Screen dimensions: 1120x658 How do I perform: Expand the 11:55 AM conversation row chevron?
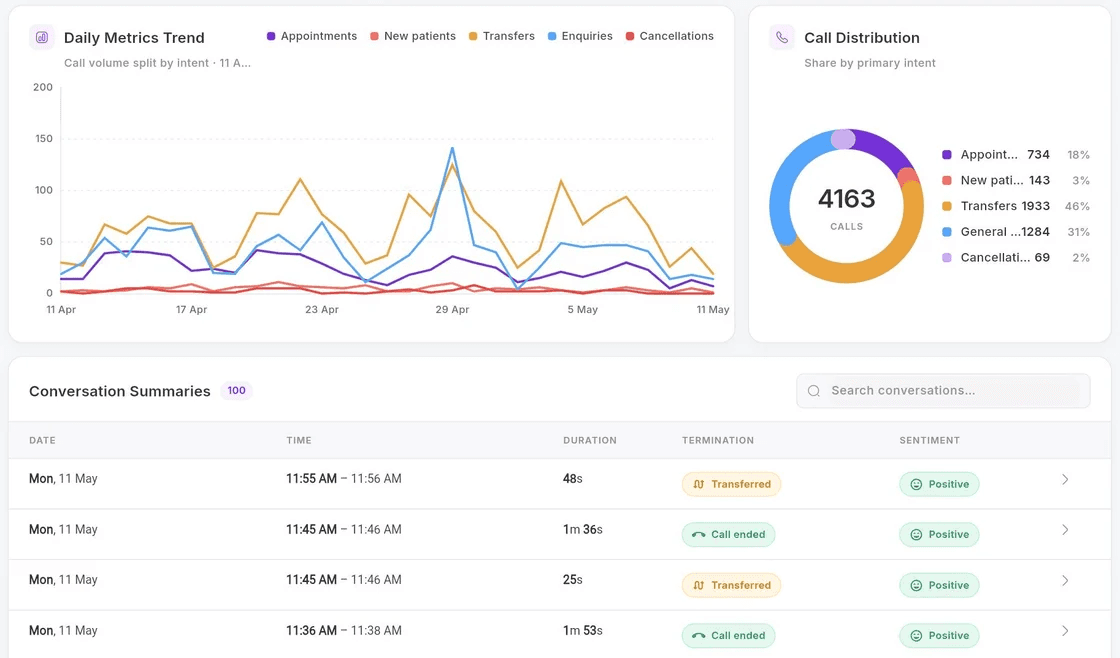point(1065,479)
